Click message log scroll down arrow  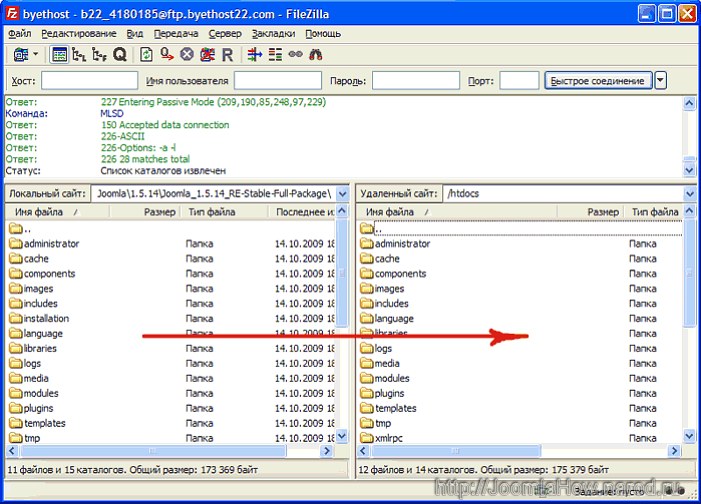689,170
